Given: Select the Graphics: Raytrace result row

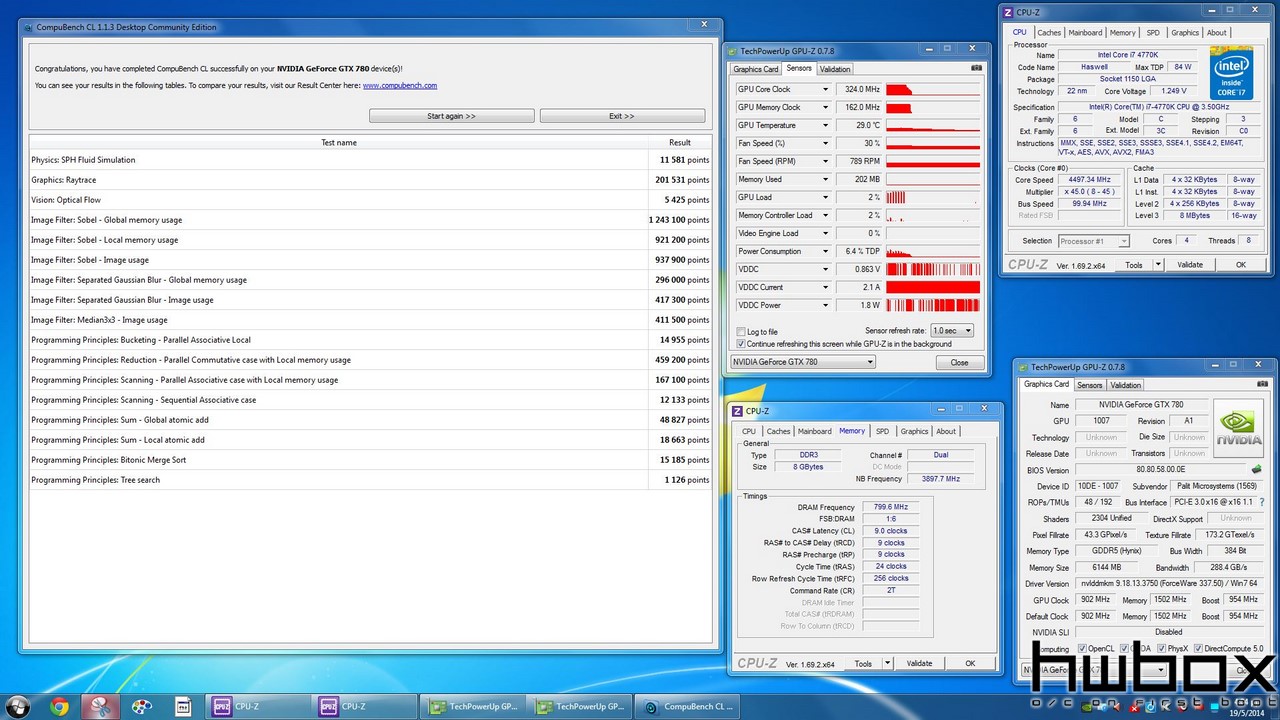Looking at the screenshot, I should [370, 180].
